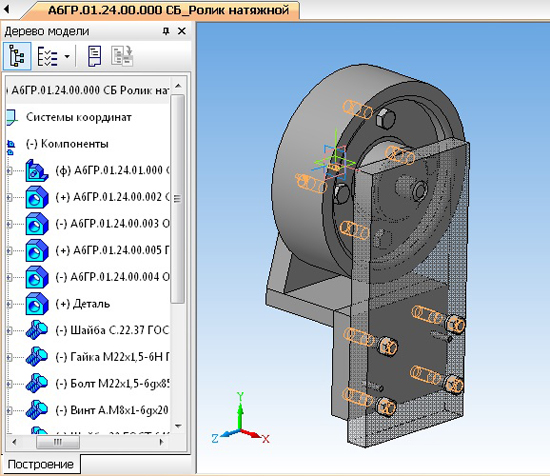Close the Дерево модели panel
Viewport: 550px width, 476px height.
point(182,31)
